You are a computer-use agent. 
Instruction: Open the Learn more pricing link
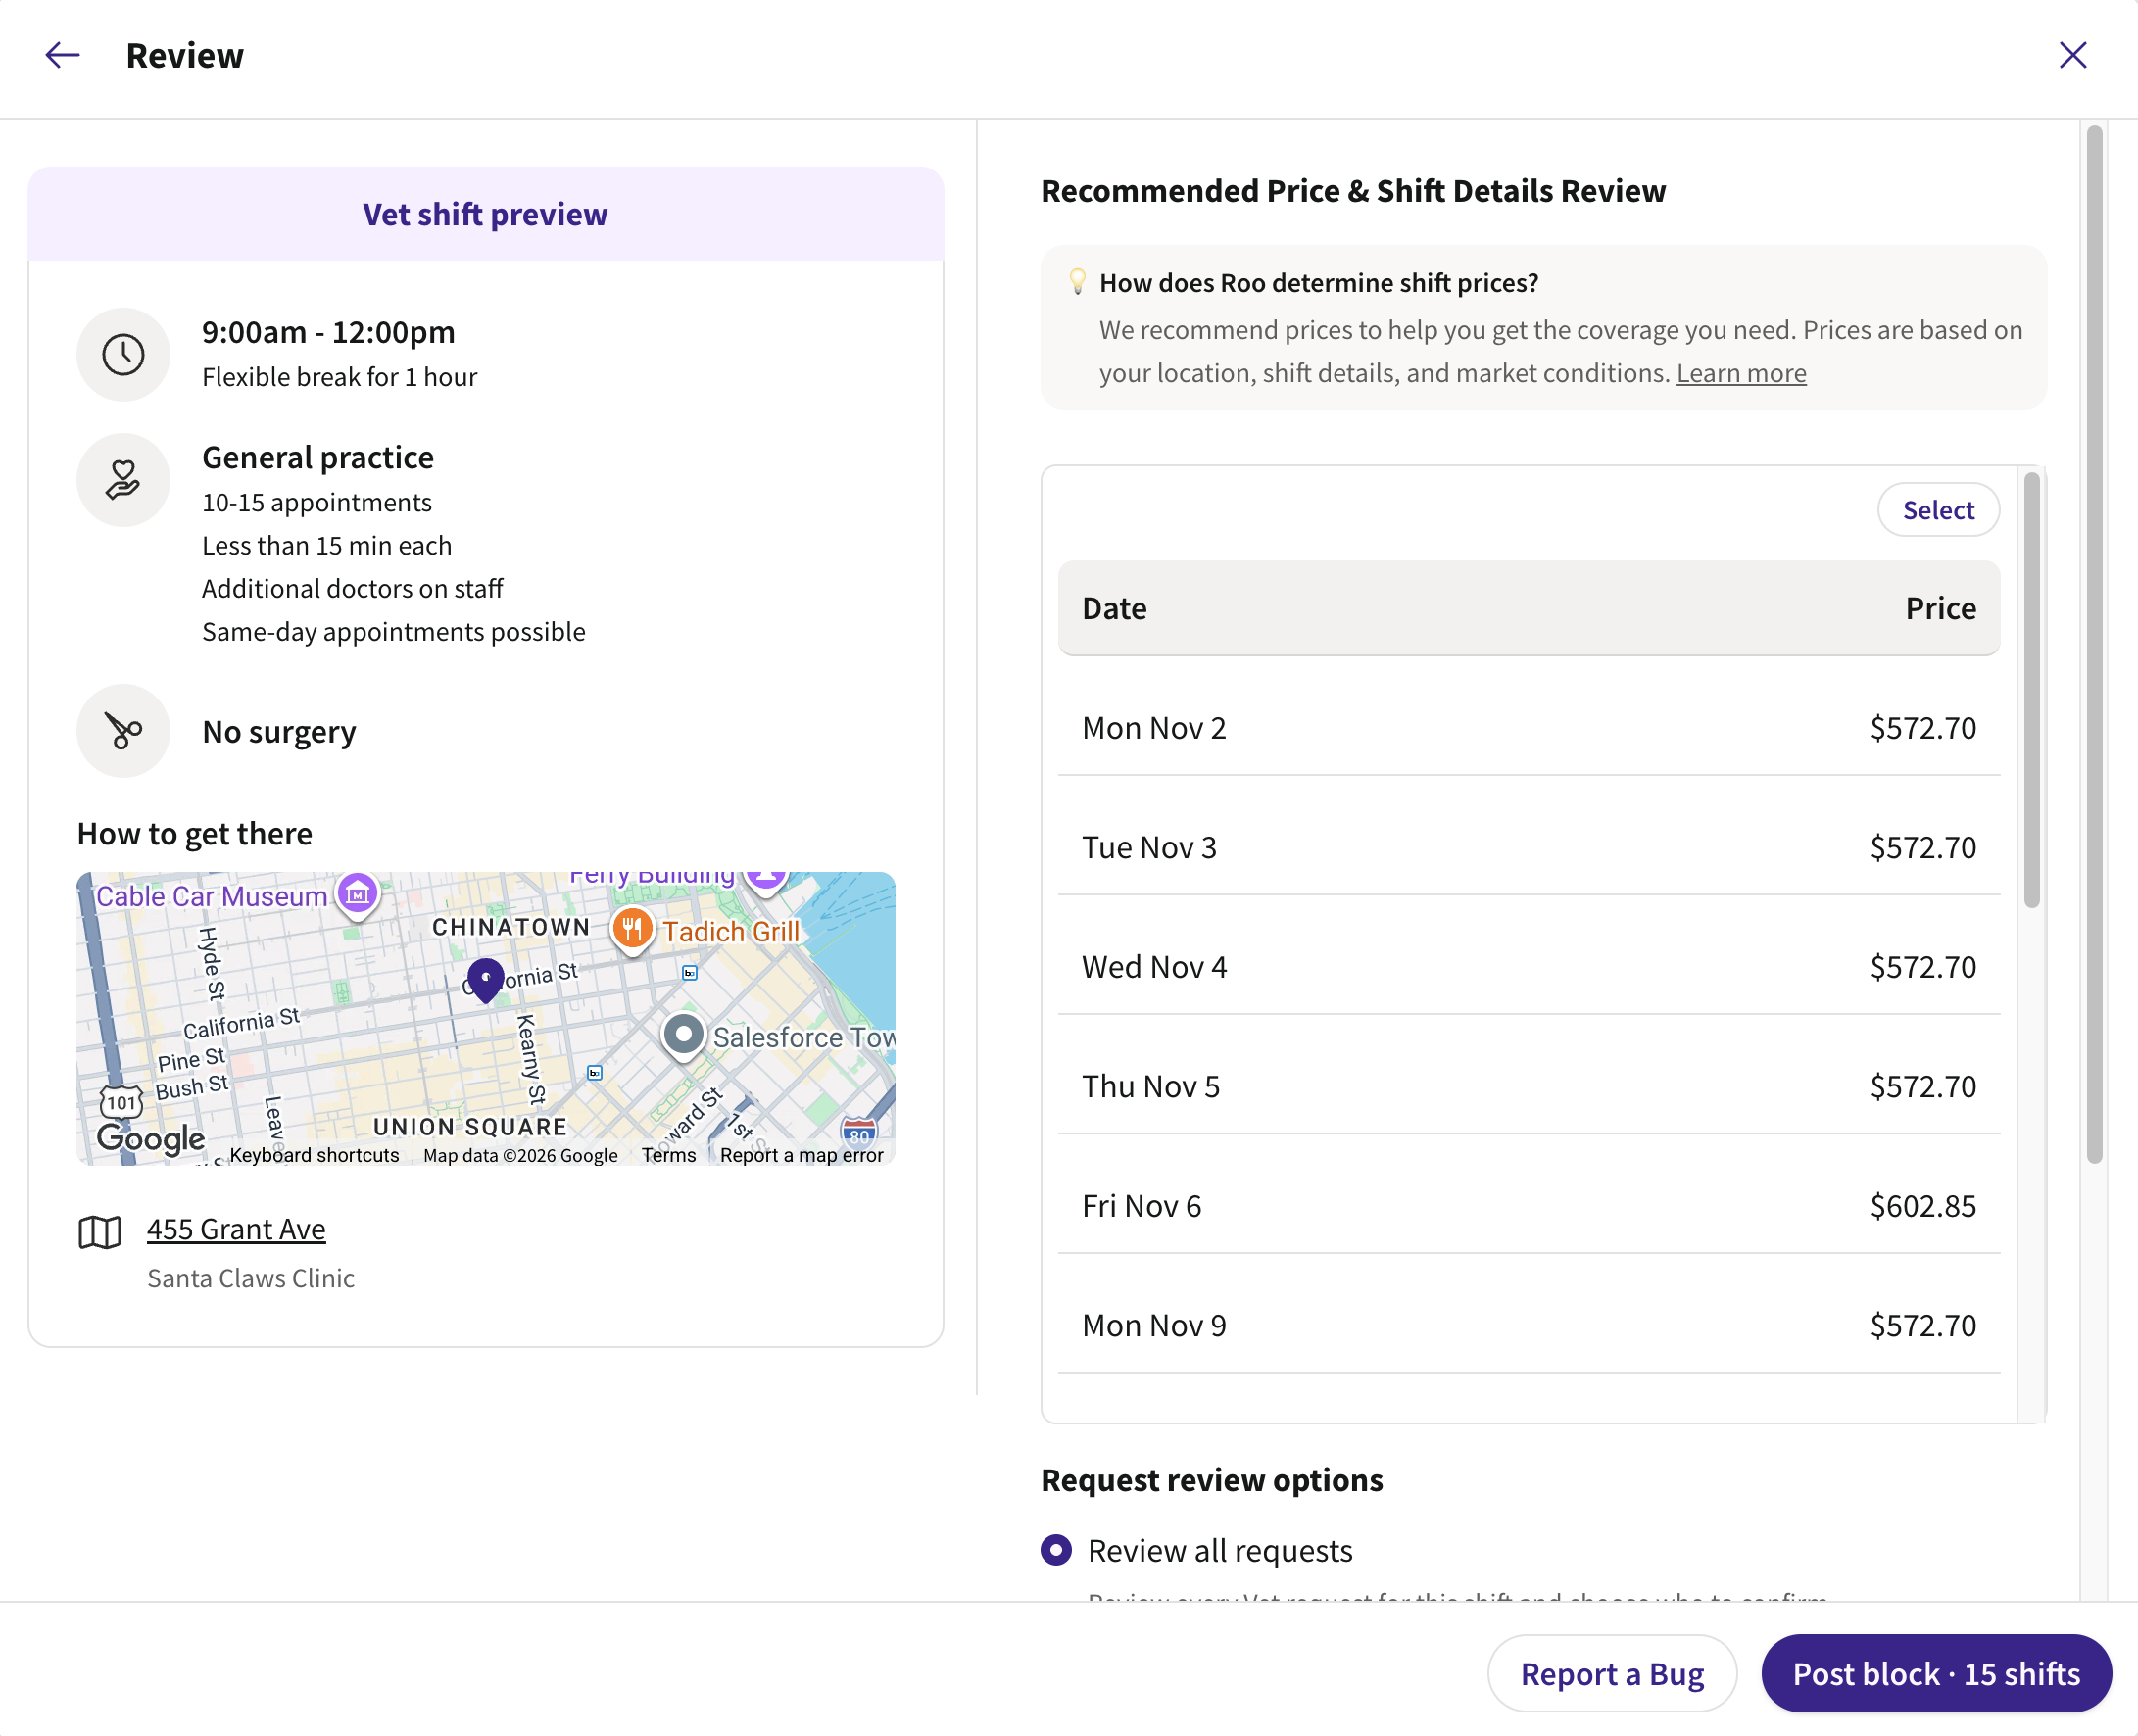1741,373
